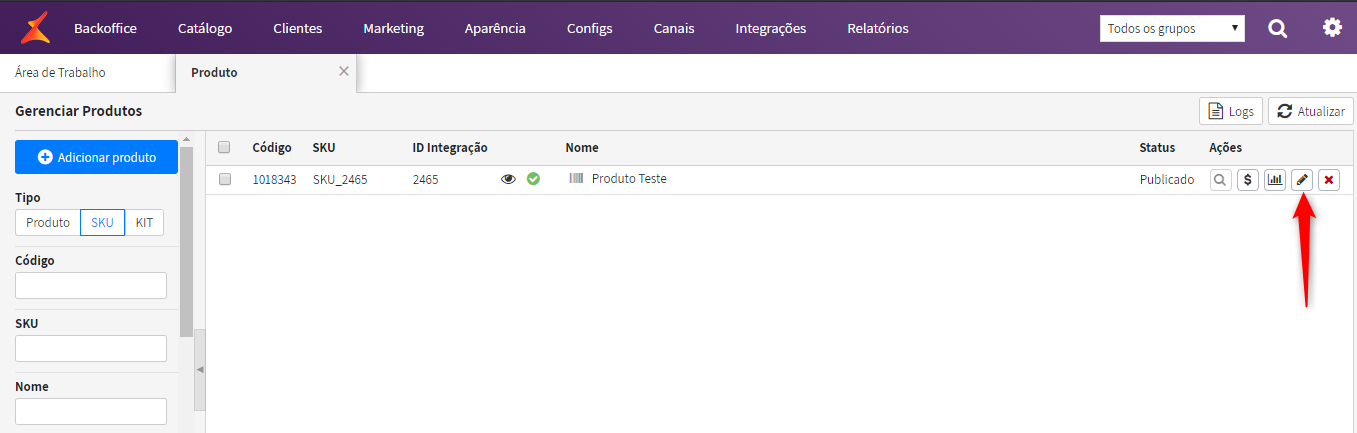Select the KIT type filter

coord(144,222)
